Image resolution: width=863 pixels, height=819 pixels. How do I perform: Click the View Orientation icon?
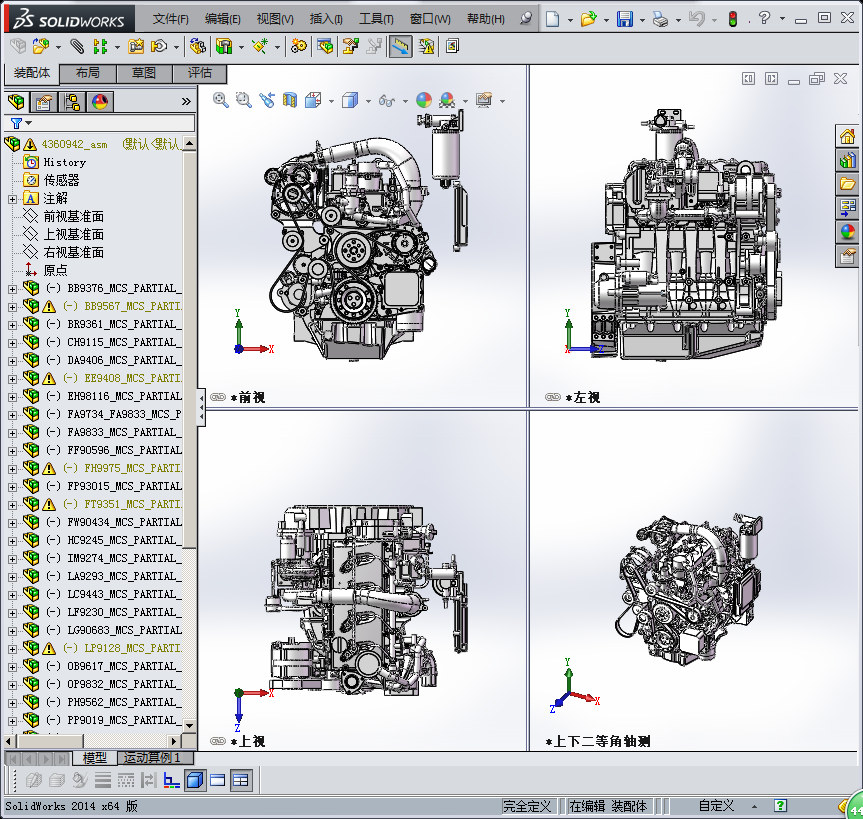click(313, 100)
